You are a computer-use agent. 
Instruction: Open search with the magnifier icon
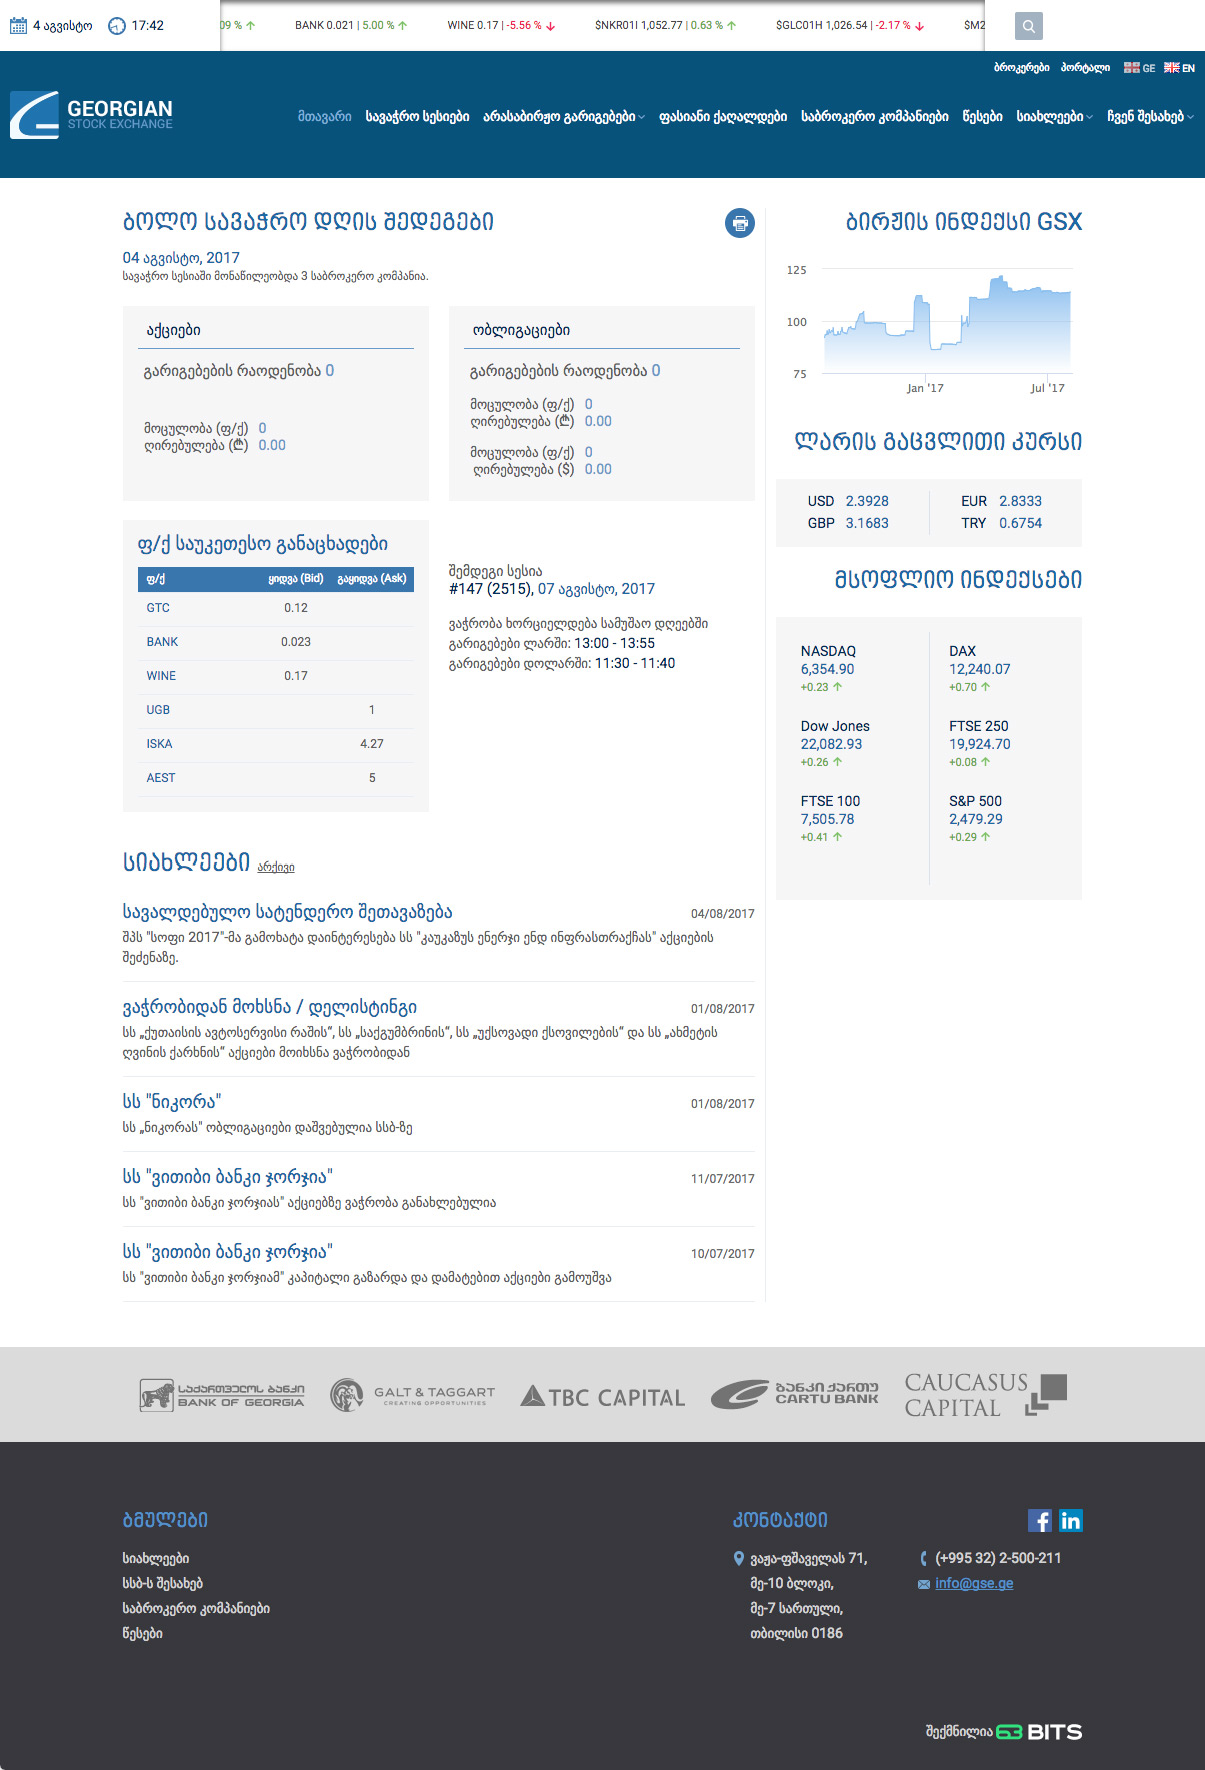point(1028,26)
